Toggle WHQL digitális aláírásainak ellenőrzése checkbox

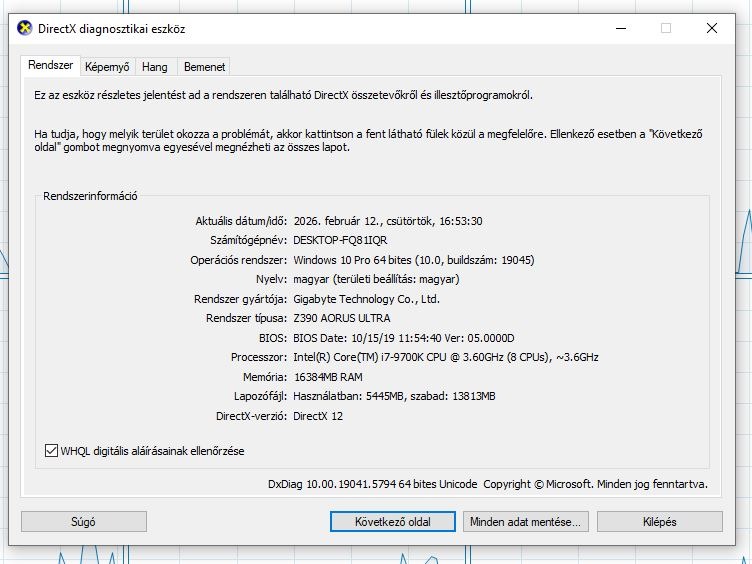(x=51, y=450)
